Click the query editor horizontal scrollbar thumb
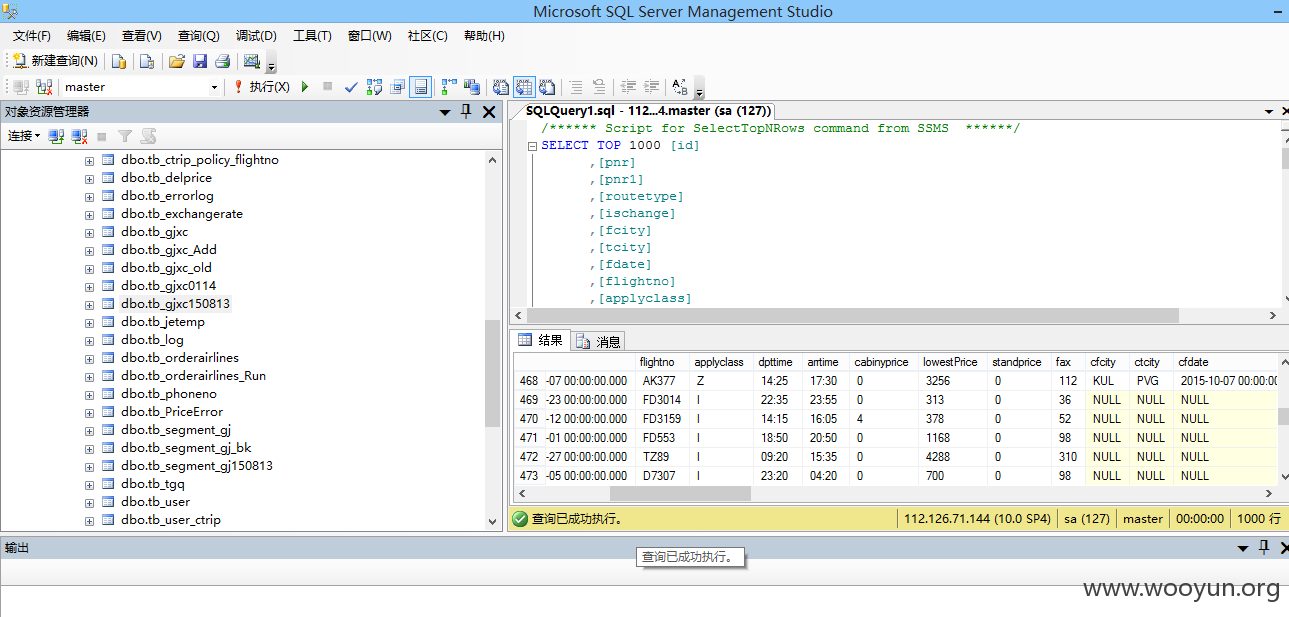Image resolution: width=1289 pixels, height=617 pixels. [x=852, y=316]
